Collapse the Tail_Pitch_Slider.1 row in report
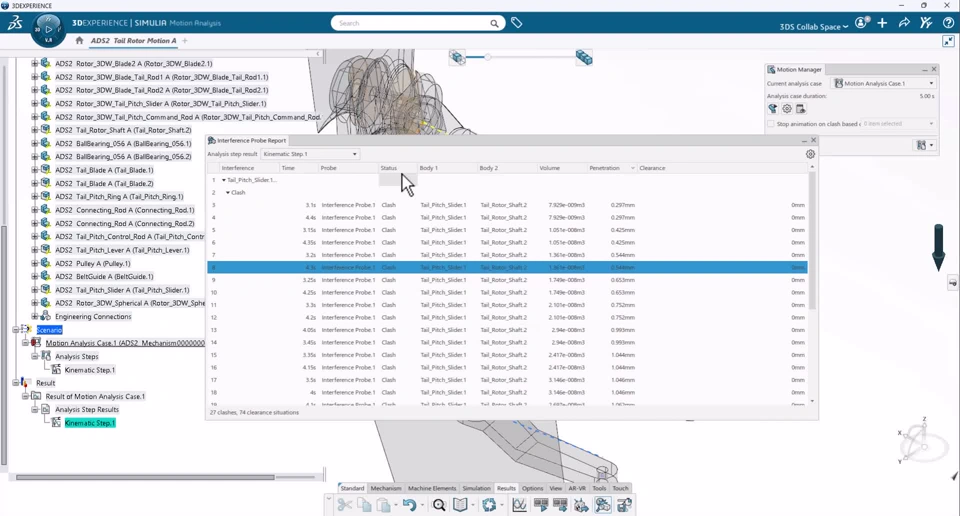 coord(224,180)
